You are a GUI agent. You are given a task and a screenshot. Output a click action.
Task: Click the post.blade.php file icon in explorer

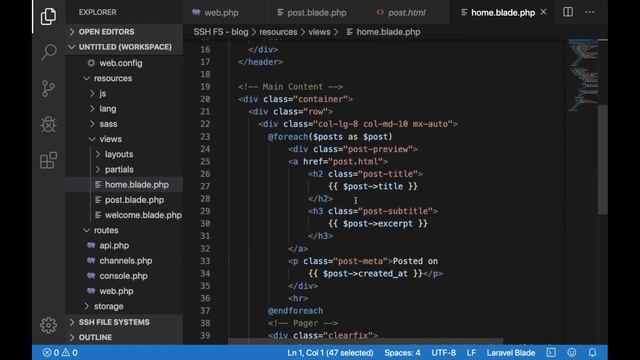98,200
